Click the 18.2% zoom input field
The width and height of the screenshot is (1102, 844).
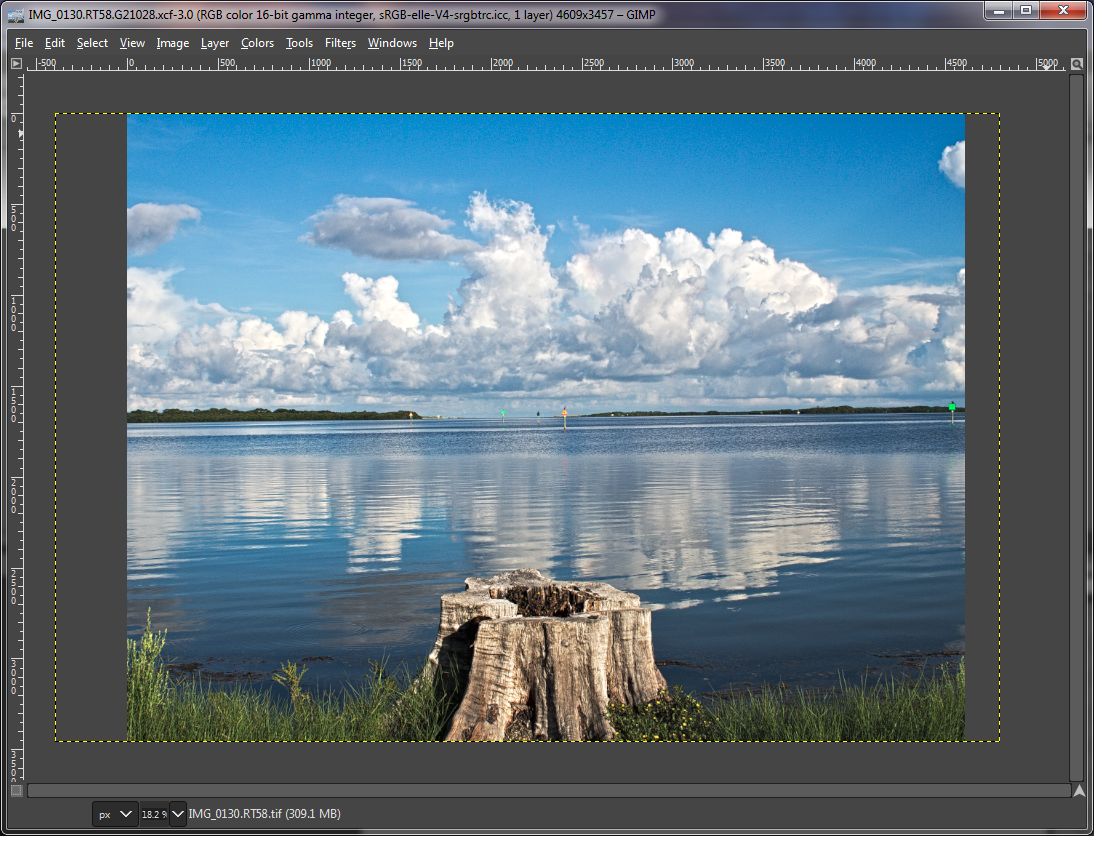pyautogui.click(x=154, y=814)
